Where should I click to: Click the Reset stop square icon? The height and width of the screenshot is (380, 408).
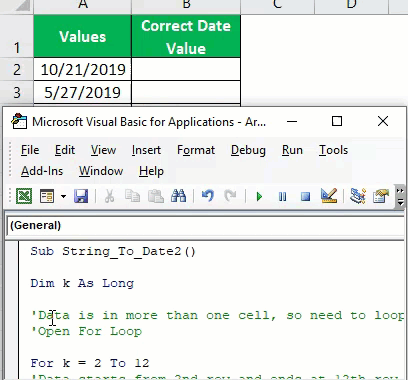(x=305, y=196)
